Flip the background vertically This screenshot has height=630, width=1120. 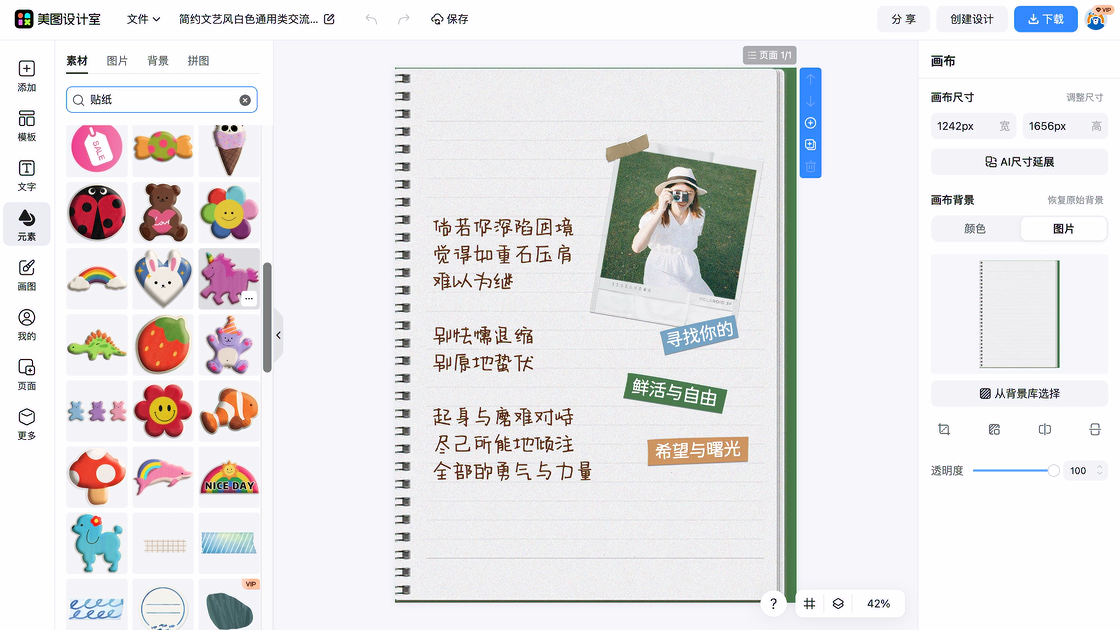1094,429
